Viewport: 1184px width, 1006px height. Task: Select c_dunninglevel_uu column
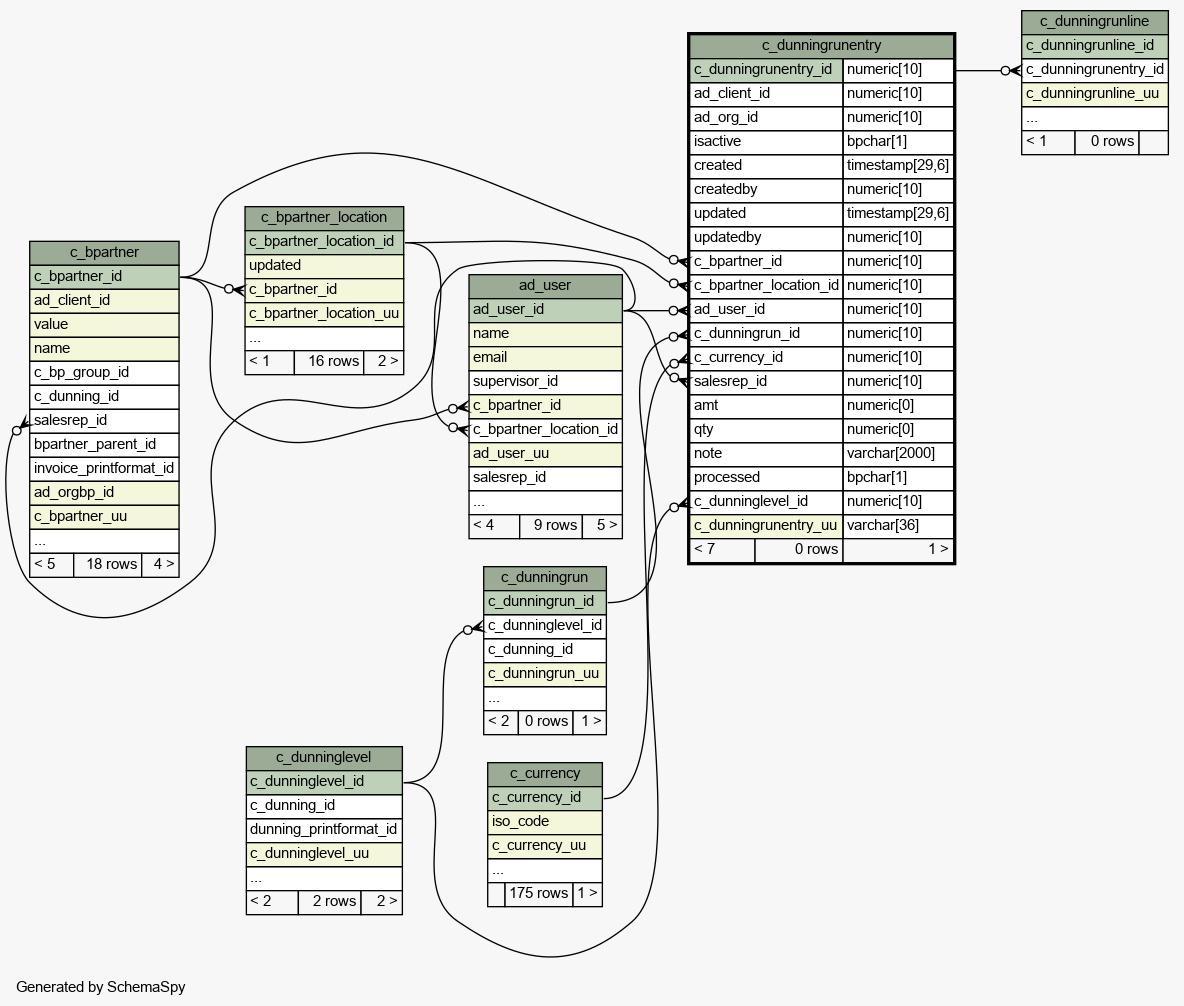coord(324,854)
